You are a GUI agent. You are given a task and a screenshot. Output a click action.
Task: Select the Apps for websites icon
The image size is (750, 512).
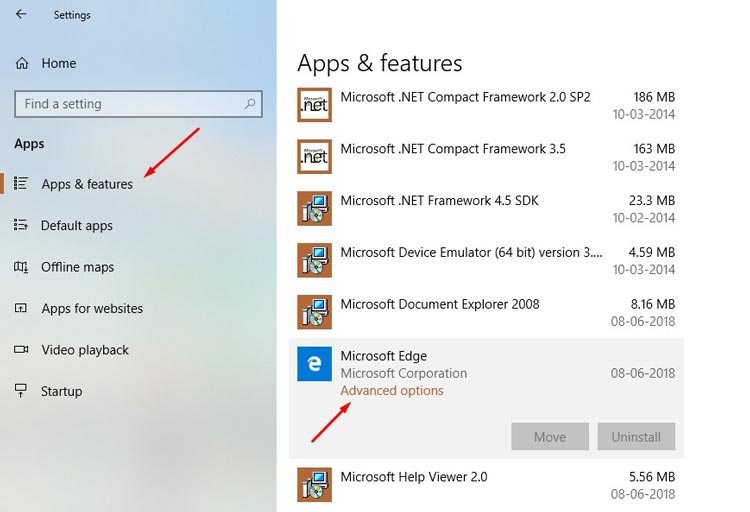click(21, 308)
